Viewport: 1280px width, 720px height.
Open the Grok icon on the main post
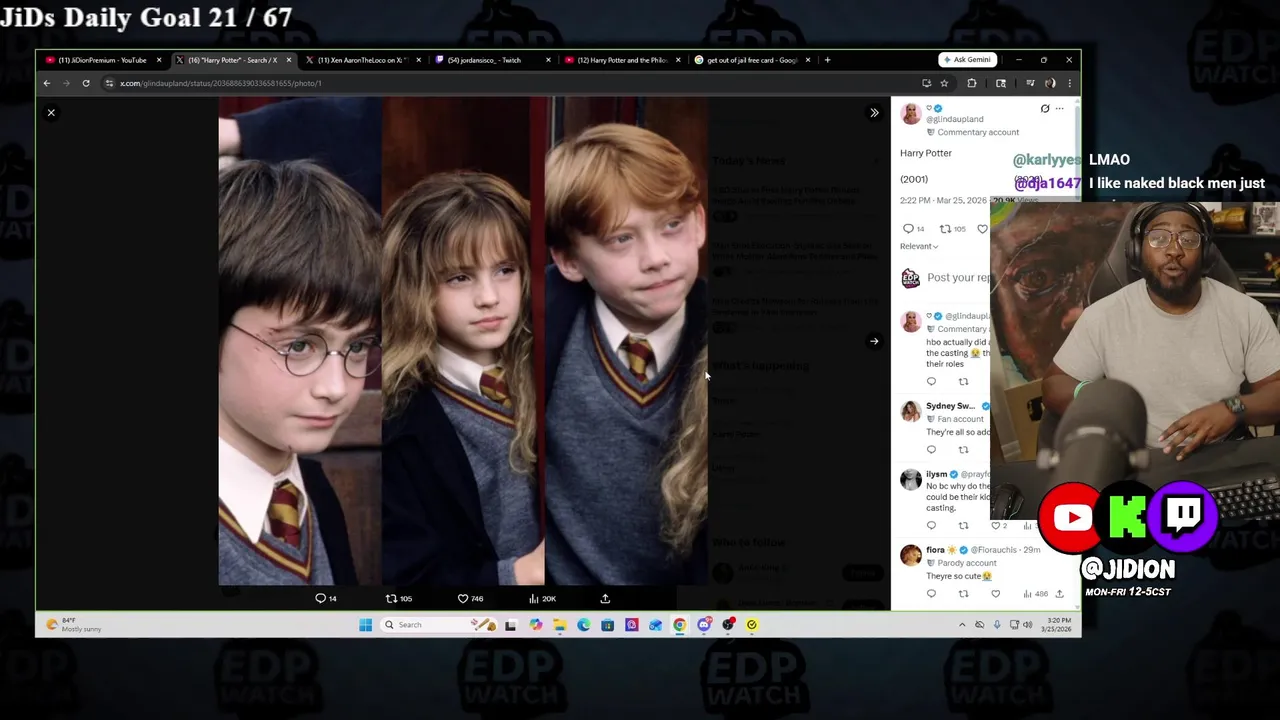coord(1045,109)
